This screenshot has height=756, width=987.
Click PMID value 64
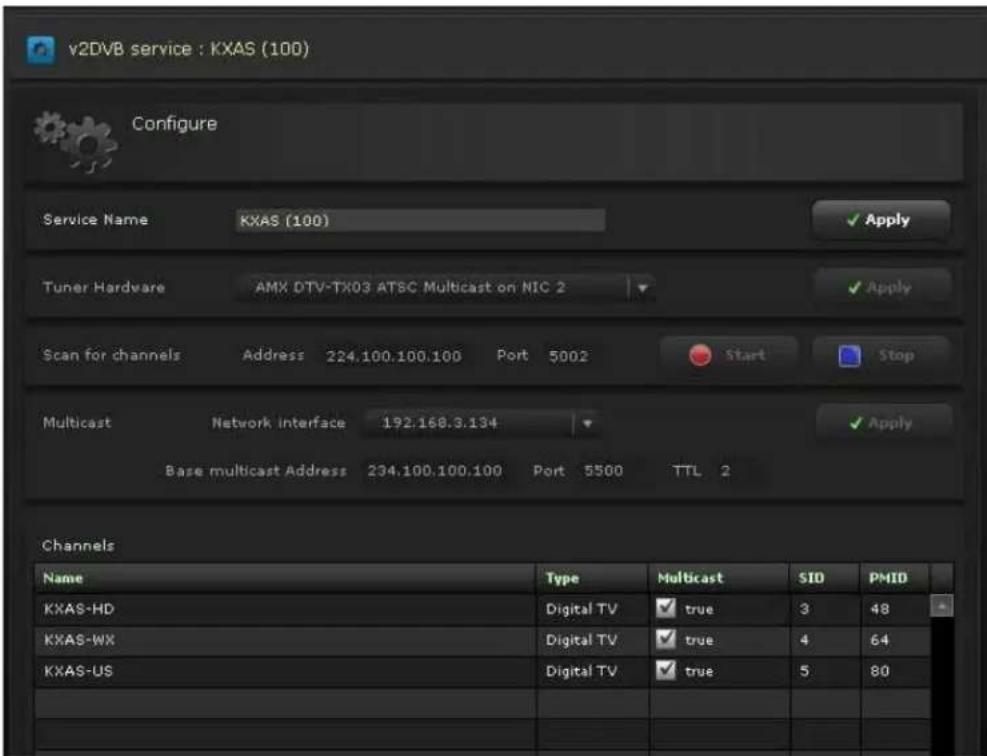click(x=879, y=640)
